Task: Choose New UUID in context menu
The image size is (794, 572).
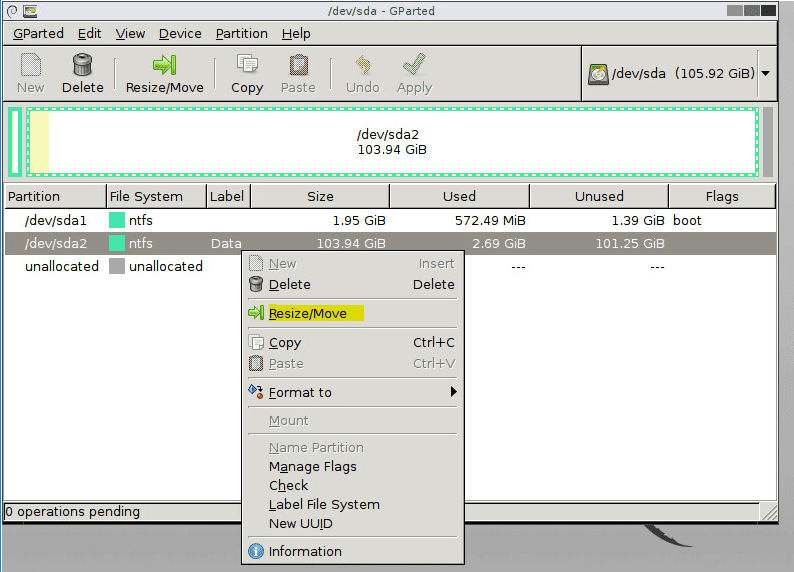Action: (x=352, y=524)
